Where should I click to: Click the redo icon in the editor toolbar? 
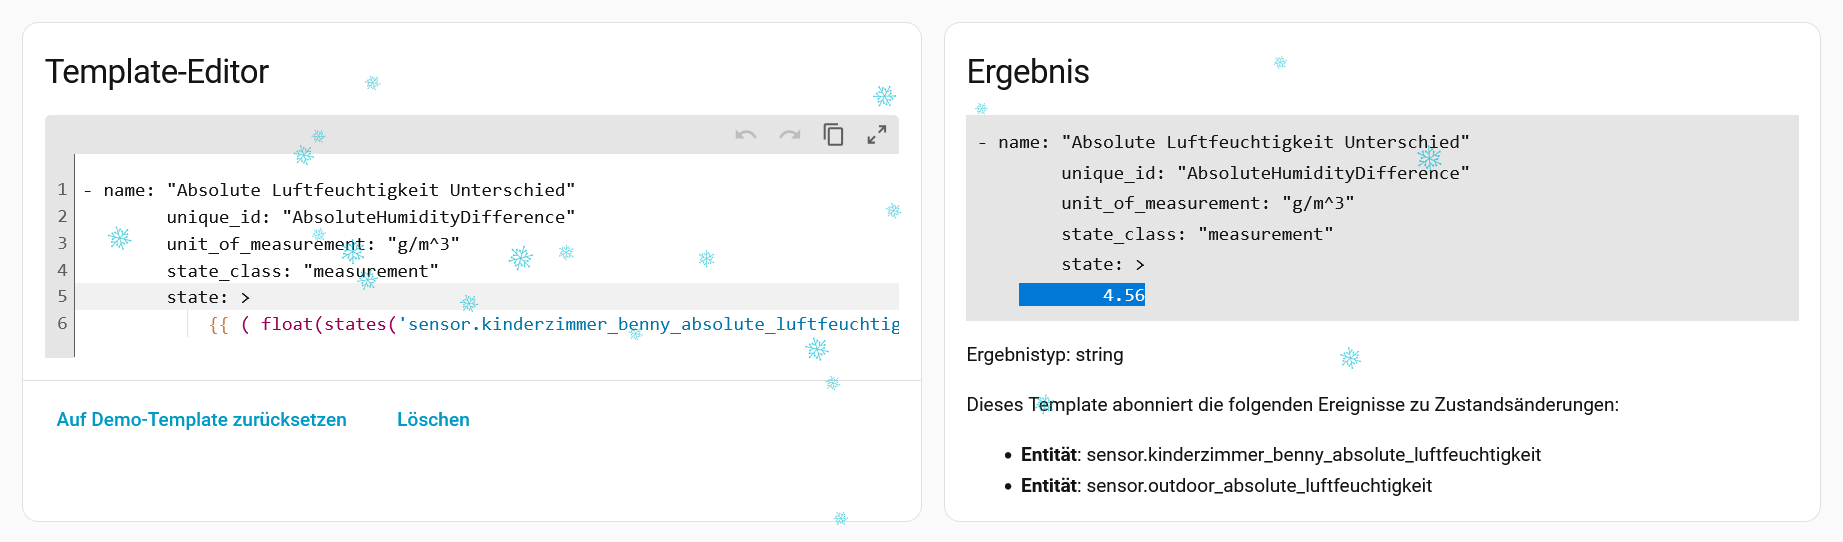(790, 135)
